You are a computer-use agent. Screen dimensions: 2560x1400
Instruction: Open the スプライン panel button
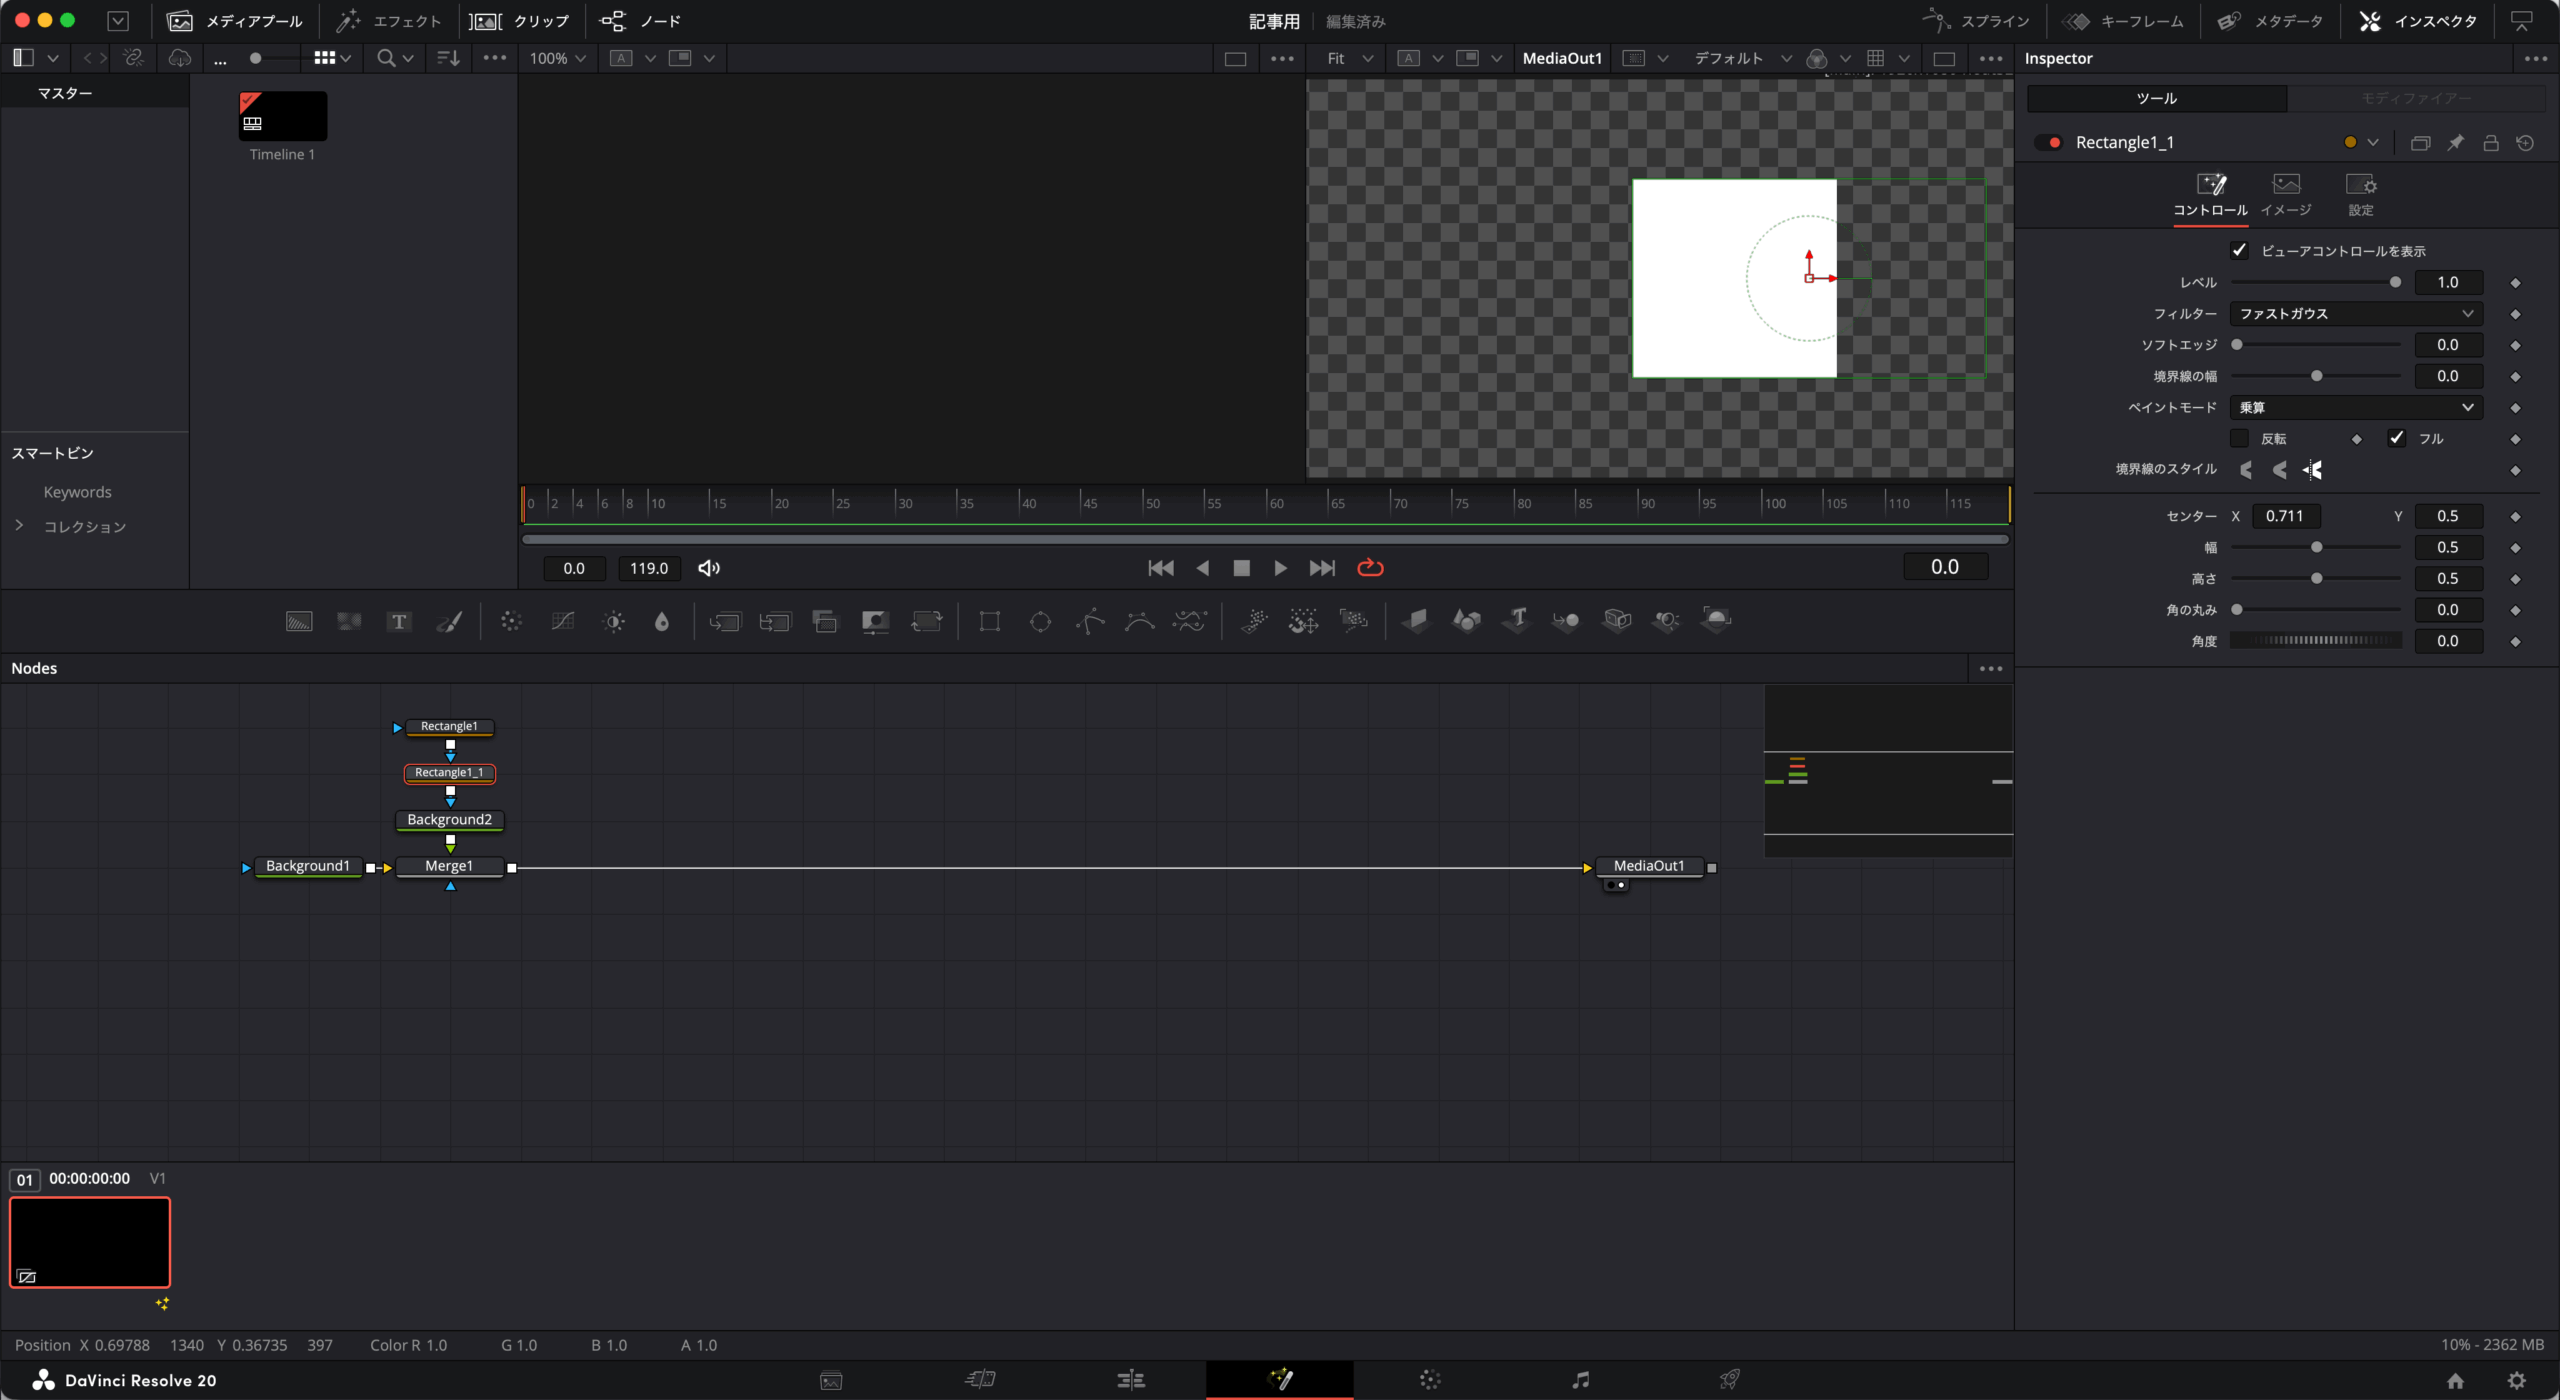[1976, 21]
